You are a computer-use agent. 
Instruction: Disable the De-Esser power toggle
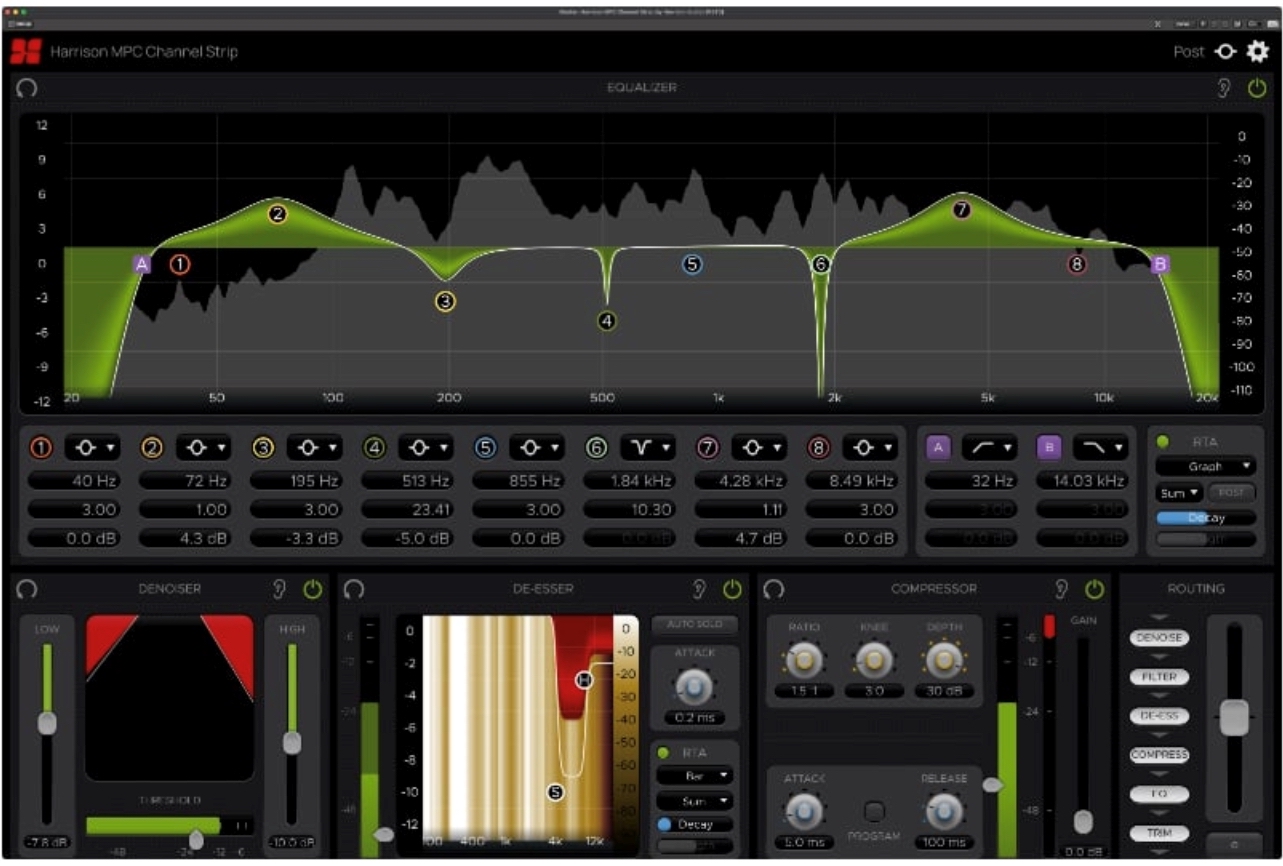734,589
